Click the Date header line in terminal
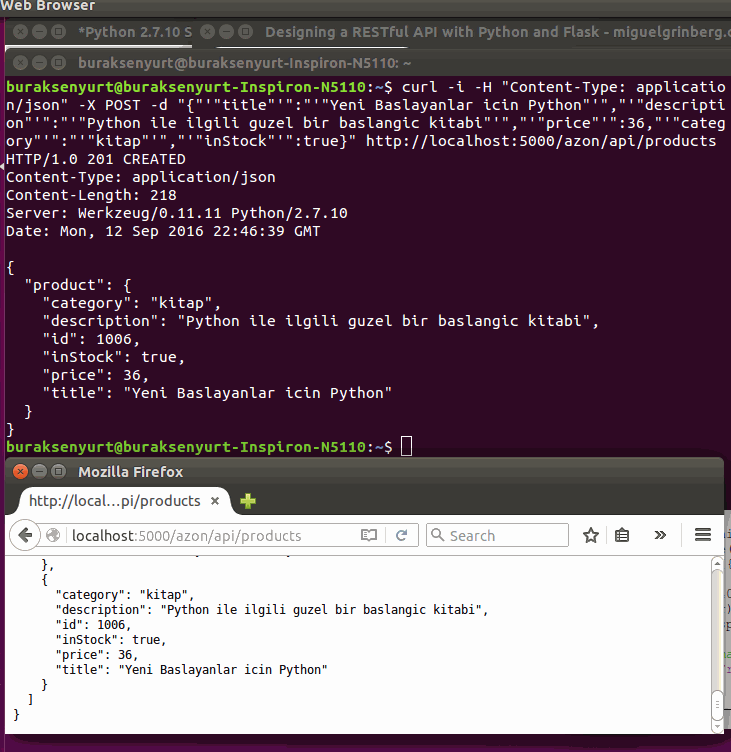This screenshot has height=752, width=731. [163, 231]
